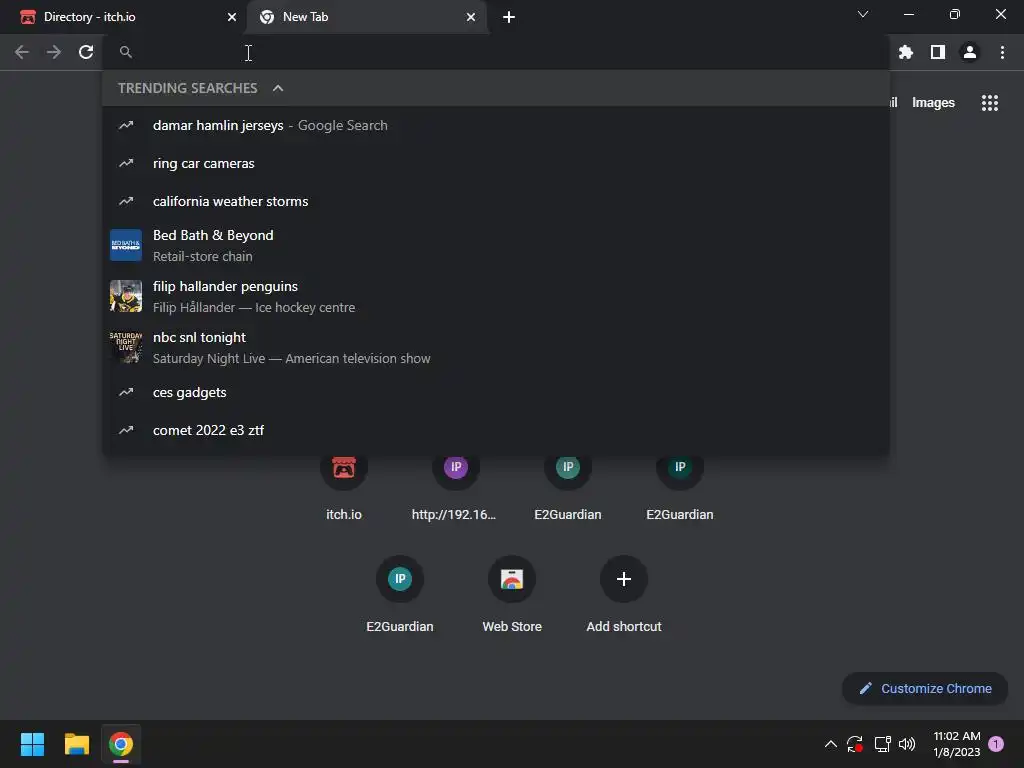Viewport: 1024px width, 768px height.
Task: Open File Explorer from taskbar
Action: point(76,744)
